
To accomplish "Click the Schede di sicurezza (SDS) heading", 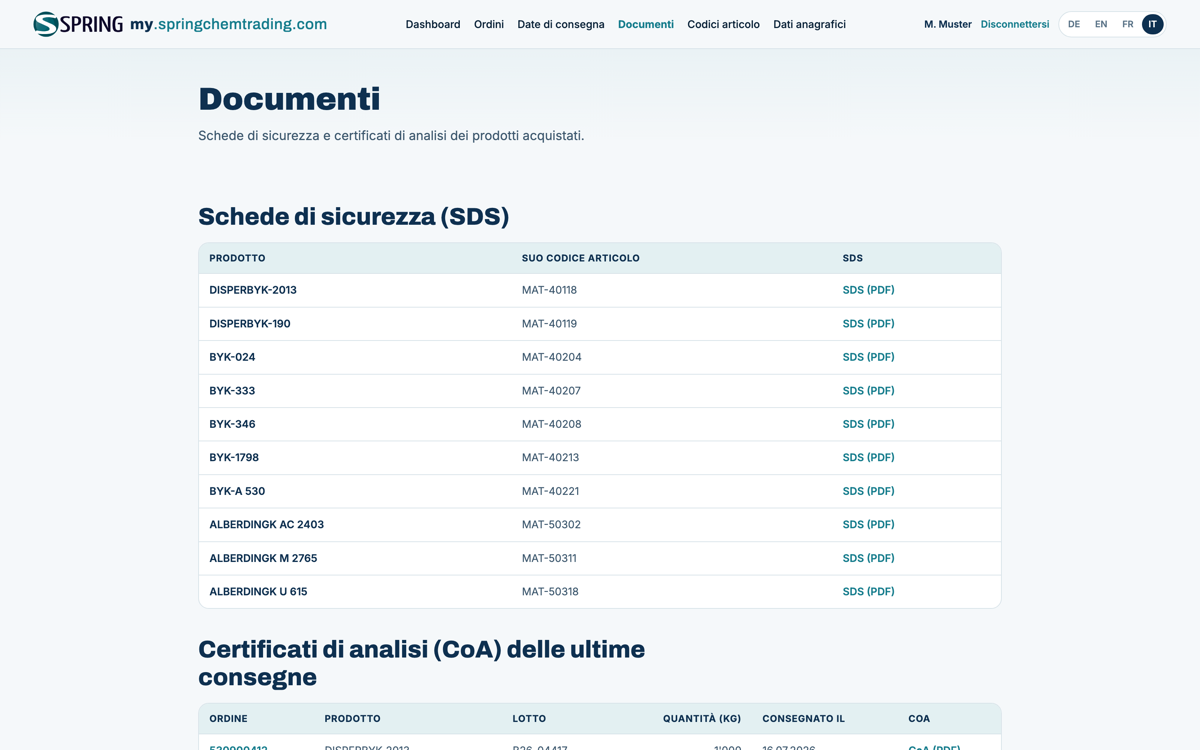I will pyautogui.click(x=354, y=217).
